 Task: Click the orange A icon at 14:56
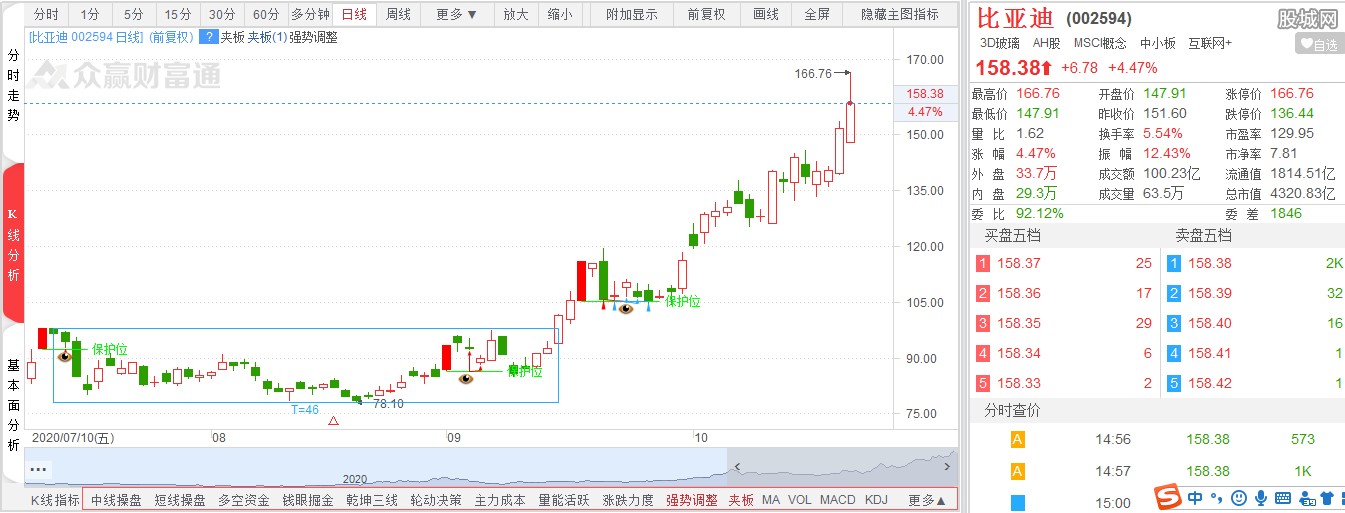click(1018, 439)
